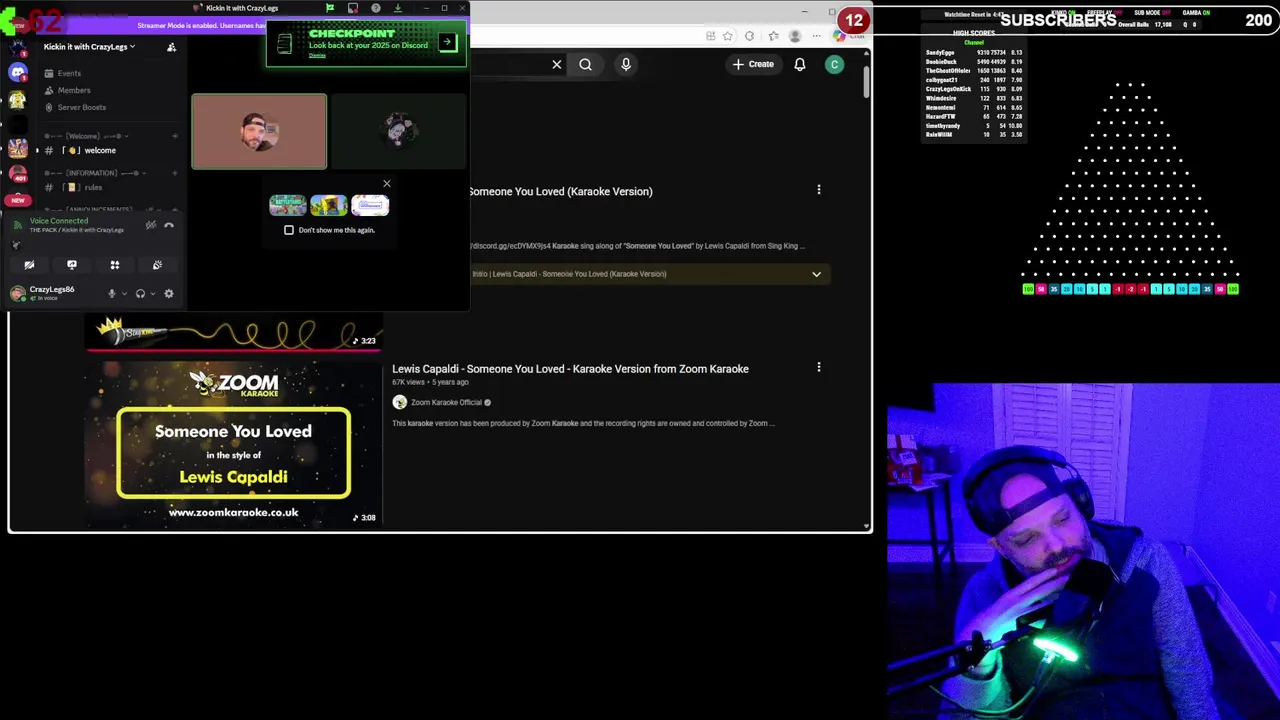
Task: Open Zoom Karaoke Official channel link
Action: [446, 402]
